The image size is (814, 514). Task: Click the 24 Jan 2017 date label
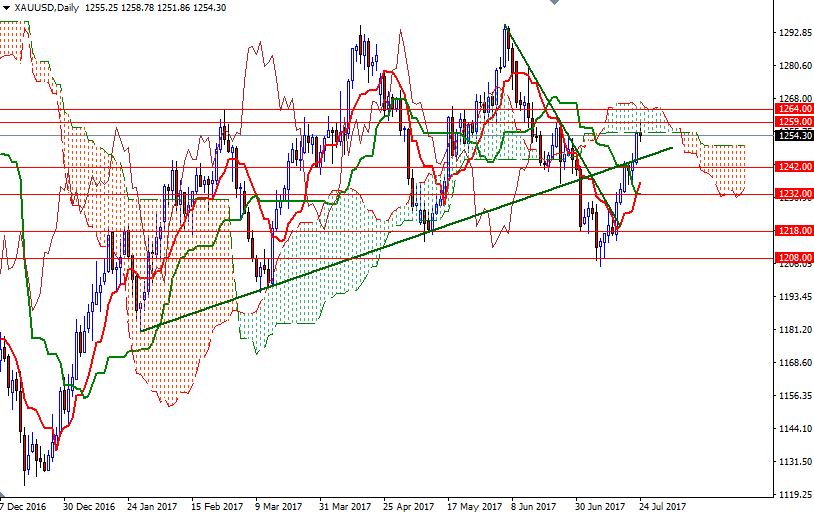pos(152,506)
